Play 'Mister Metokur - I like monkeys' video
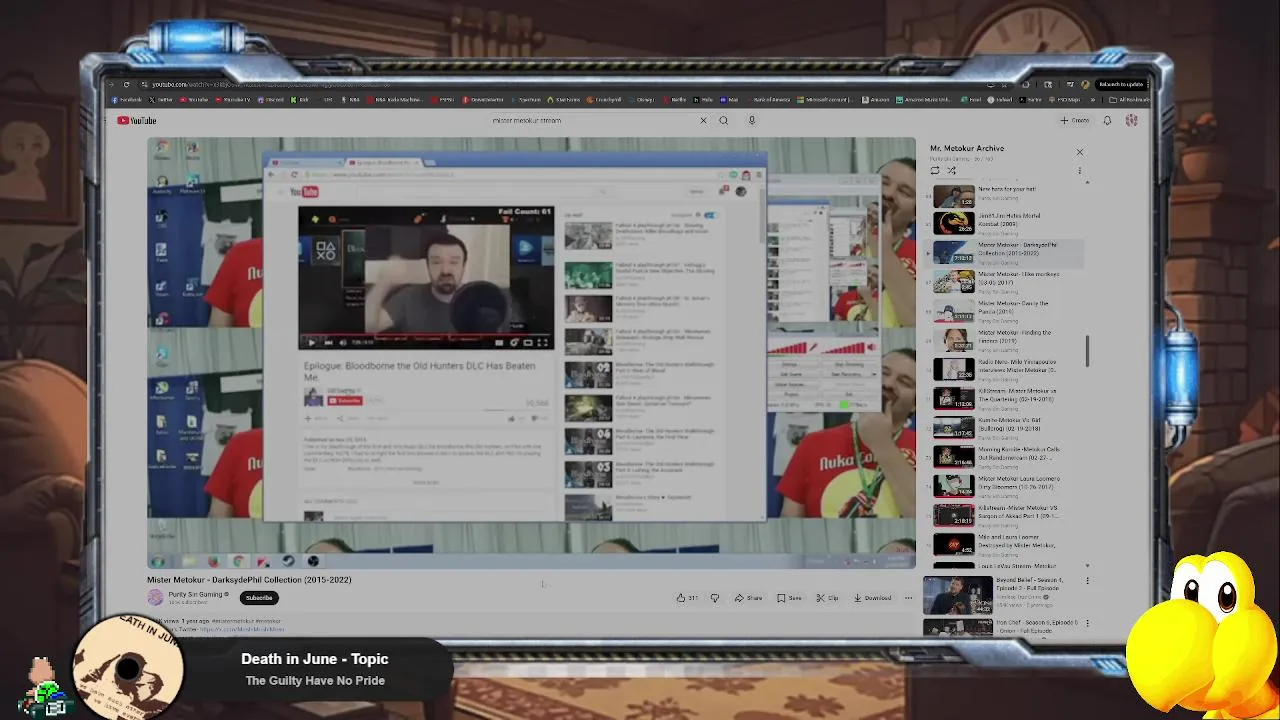This screenshot has height=720, width=1280. (x=1002, y=281)
